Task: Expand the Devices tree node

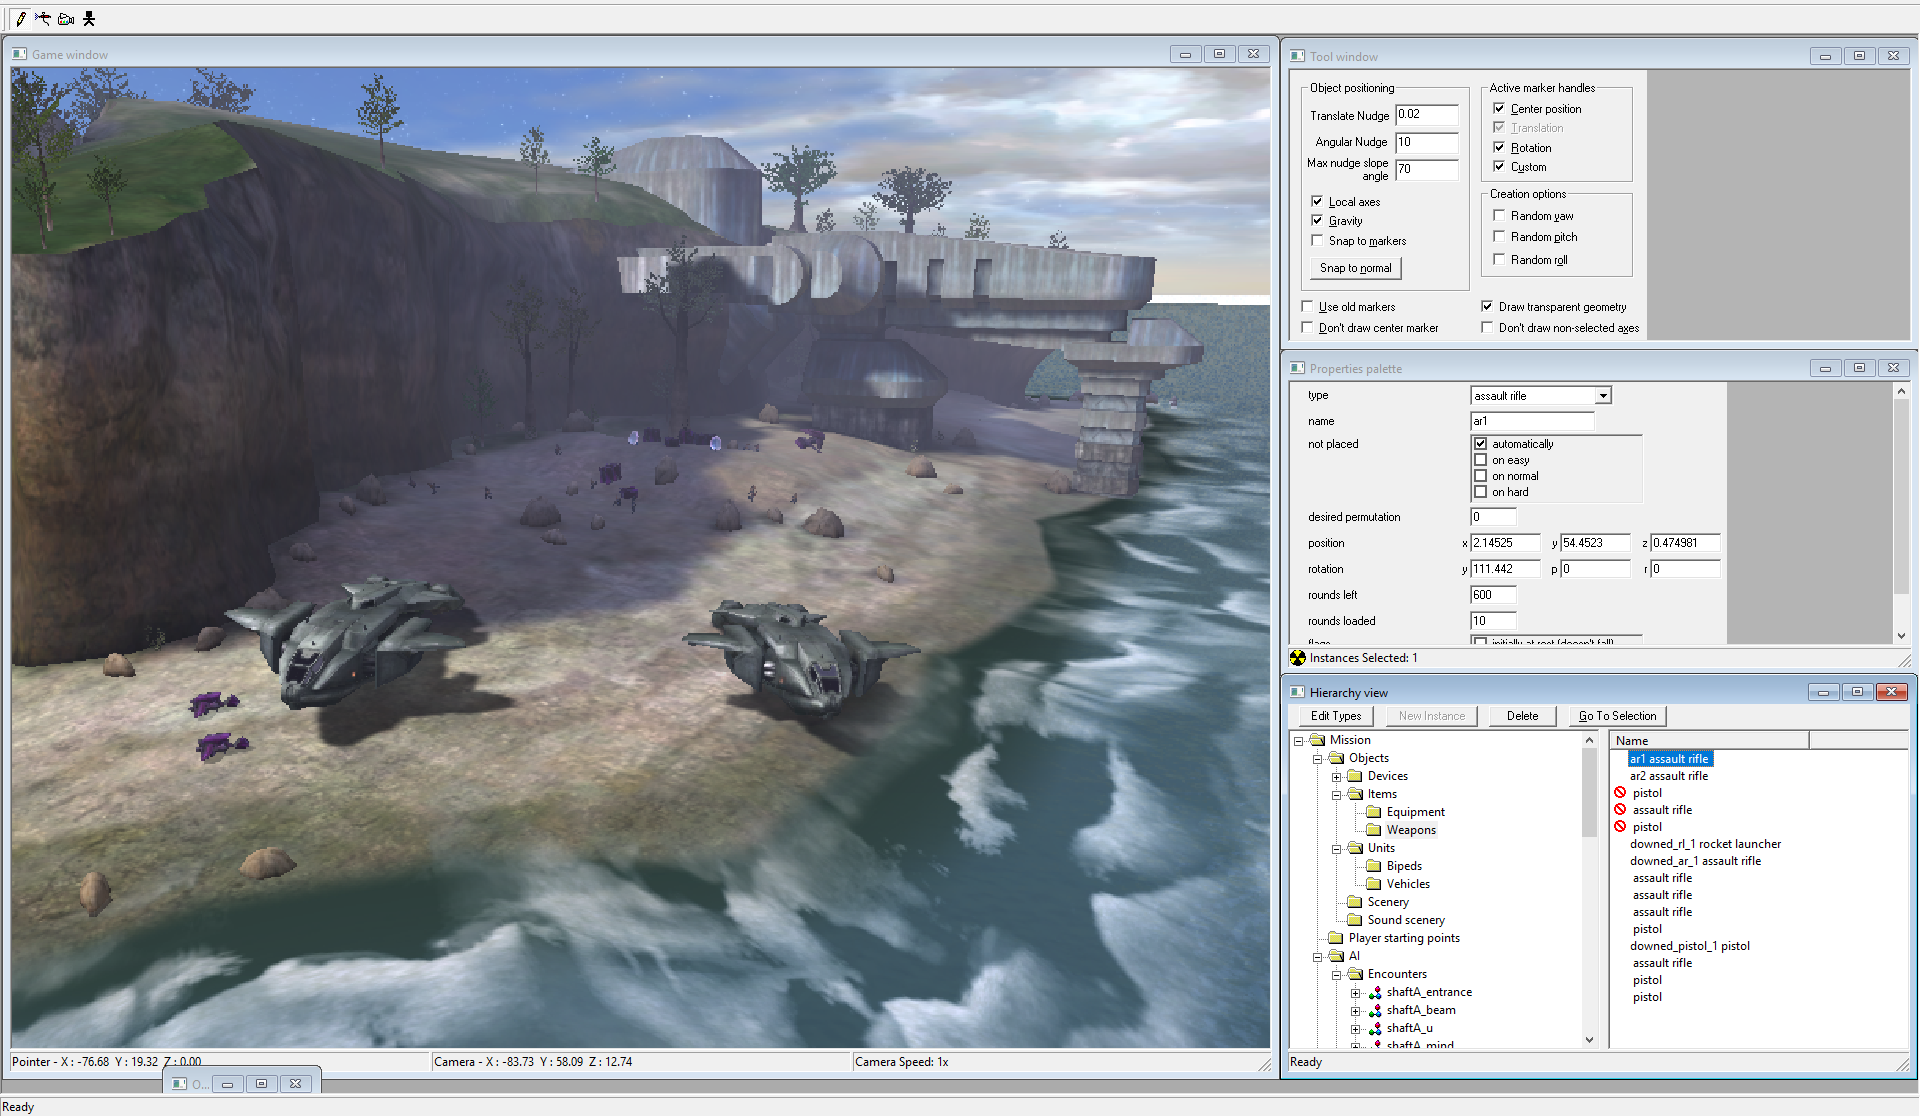Action: (x=1336, y=776)
